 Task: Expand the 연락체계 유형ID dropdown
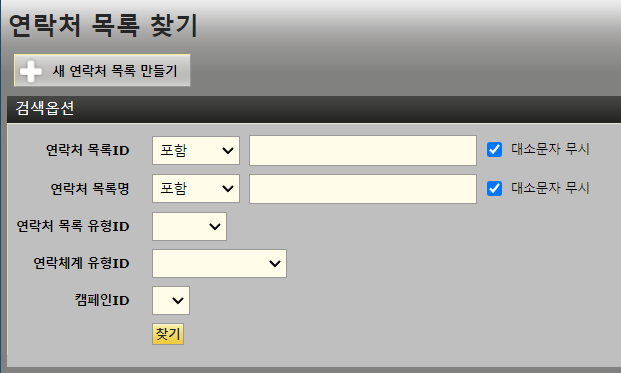pyautogui.click(x=219, y=263)
